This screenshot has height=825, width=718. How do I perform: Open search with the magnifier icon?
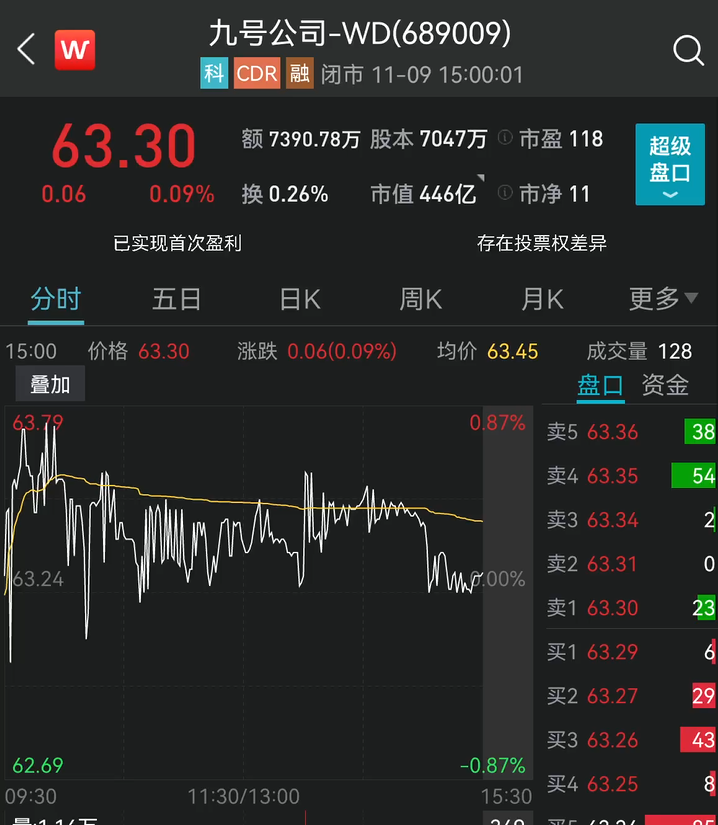688,51
